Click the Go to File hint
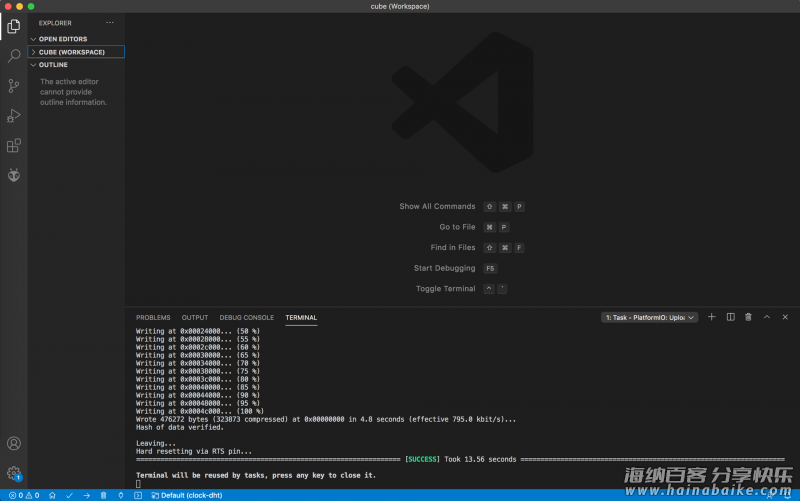 (x=457, y=227)
